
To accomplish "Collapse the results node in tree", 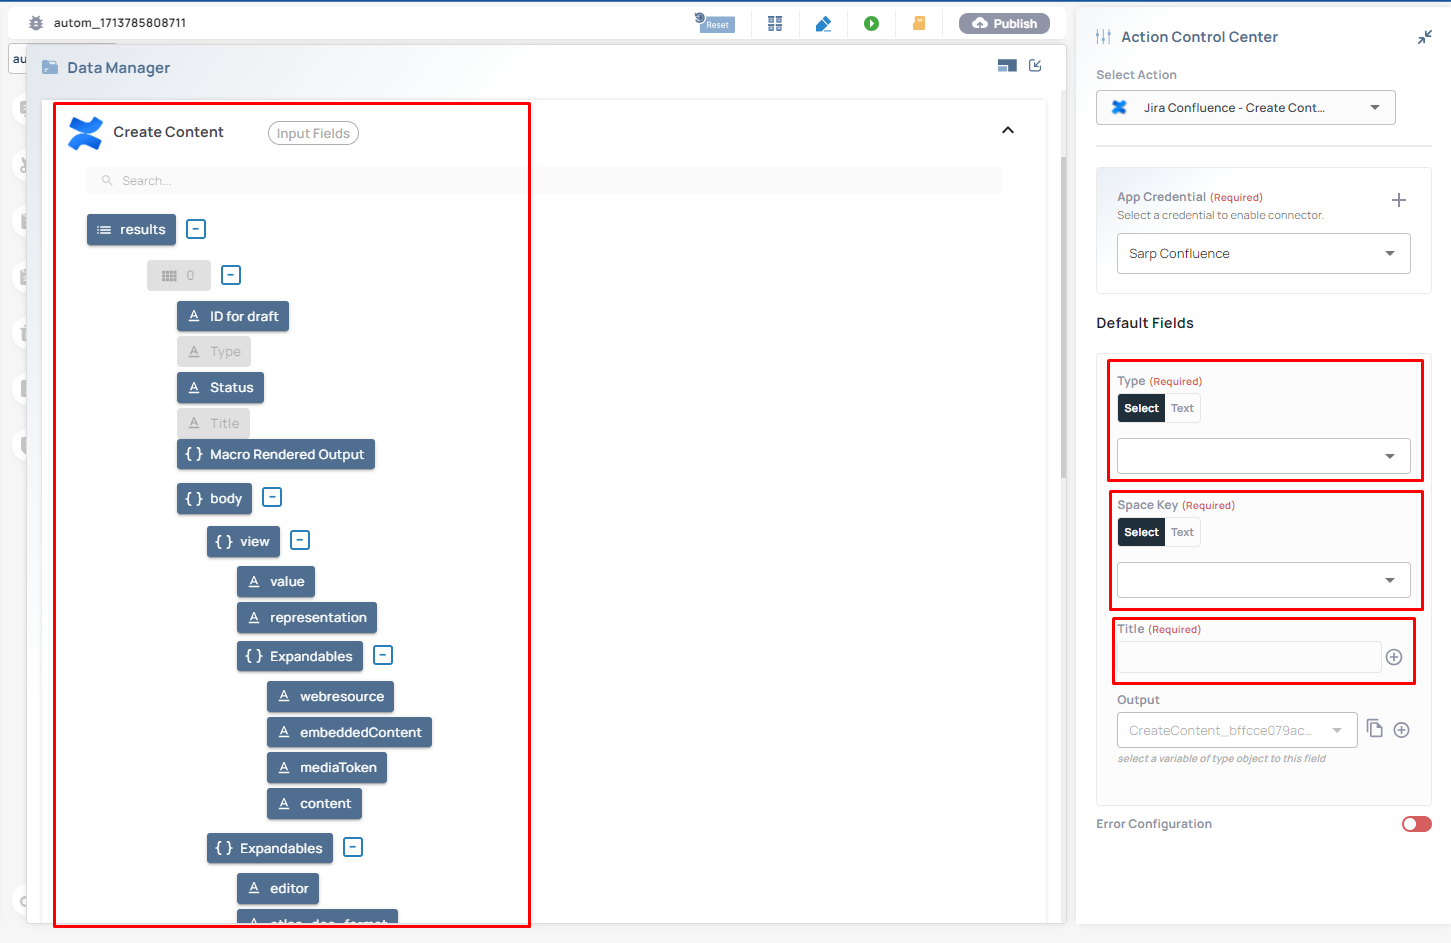I will (x=196, y=229).
